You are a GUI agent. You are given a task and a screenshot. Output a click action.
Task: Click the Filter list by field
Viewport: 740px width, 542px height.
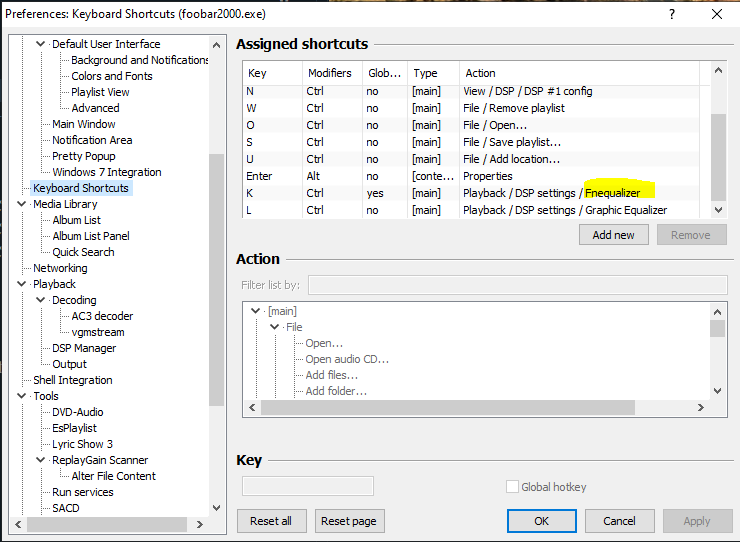tap(516, 285)
